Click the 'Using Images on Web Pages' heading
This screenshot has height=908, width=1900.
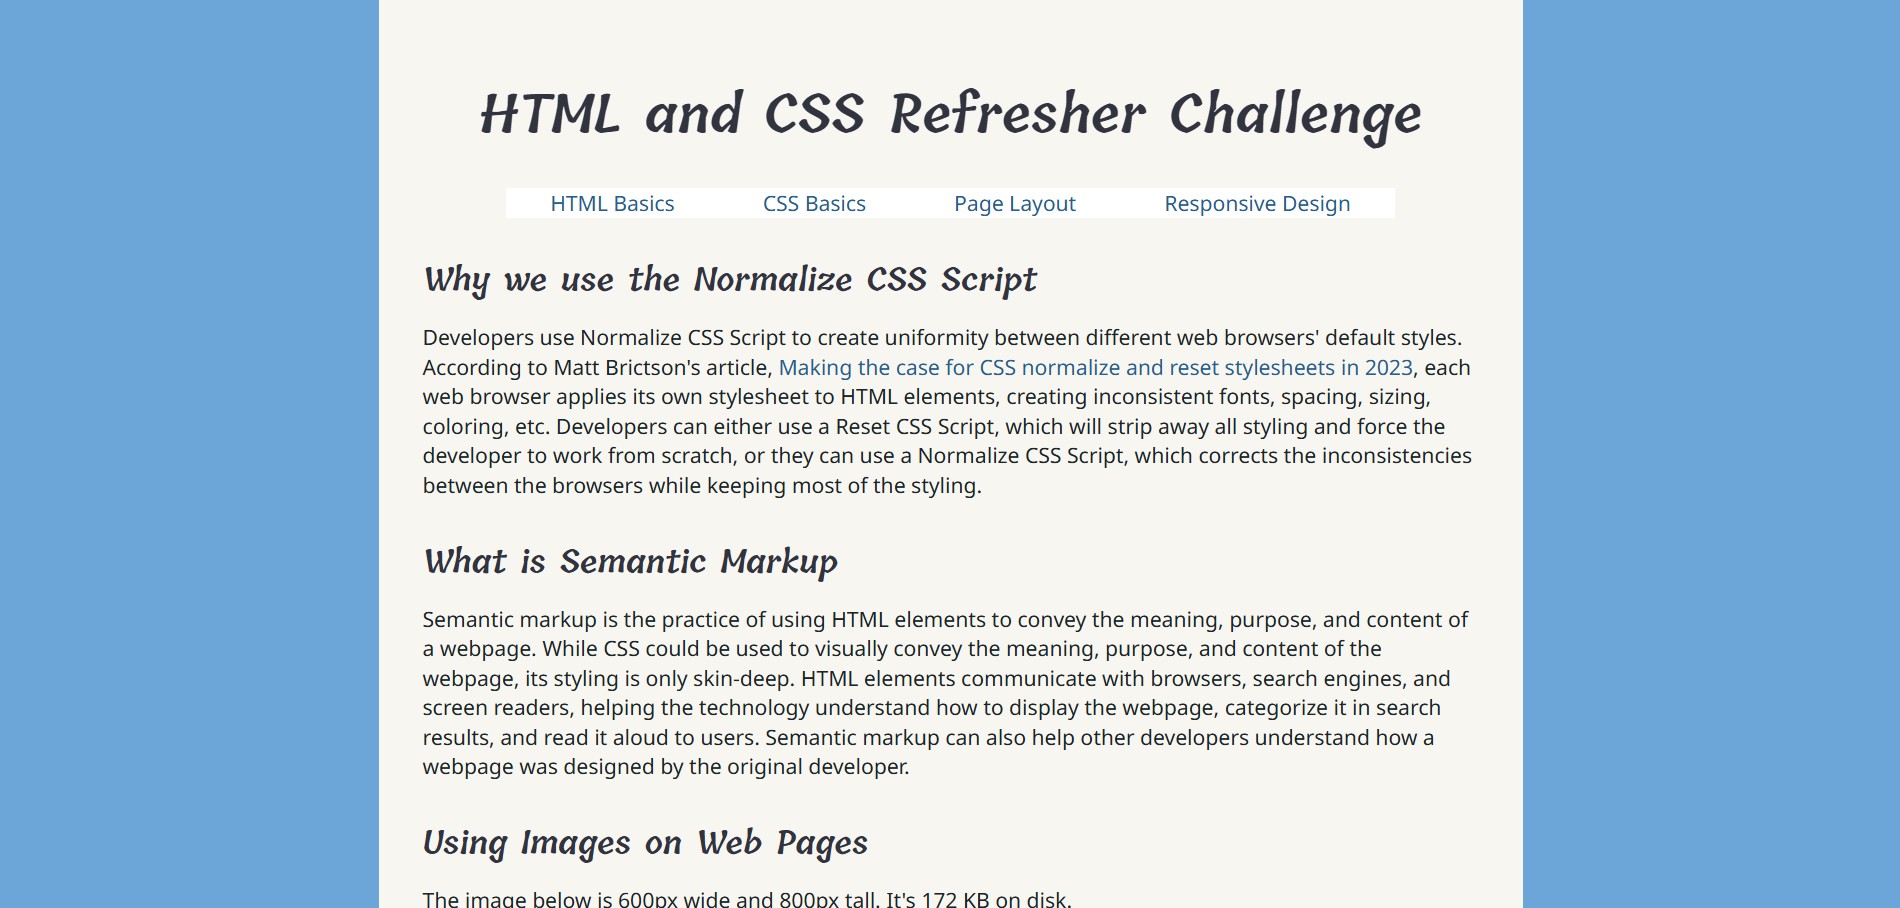pos(645,842)
